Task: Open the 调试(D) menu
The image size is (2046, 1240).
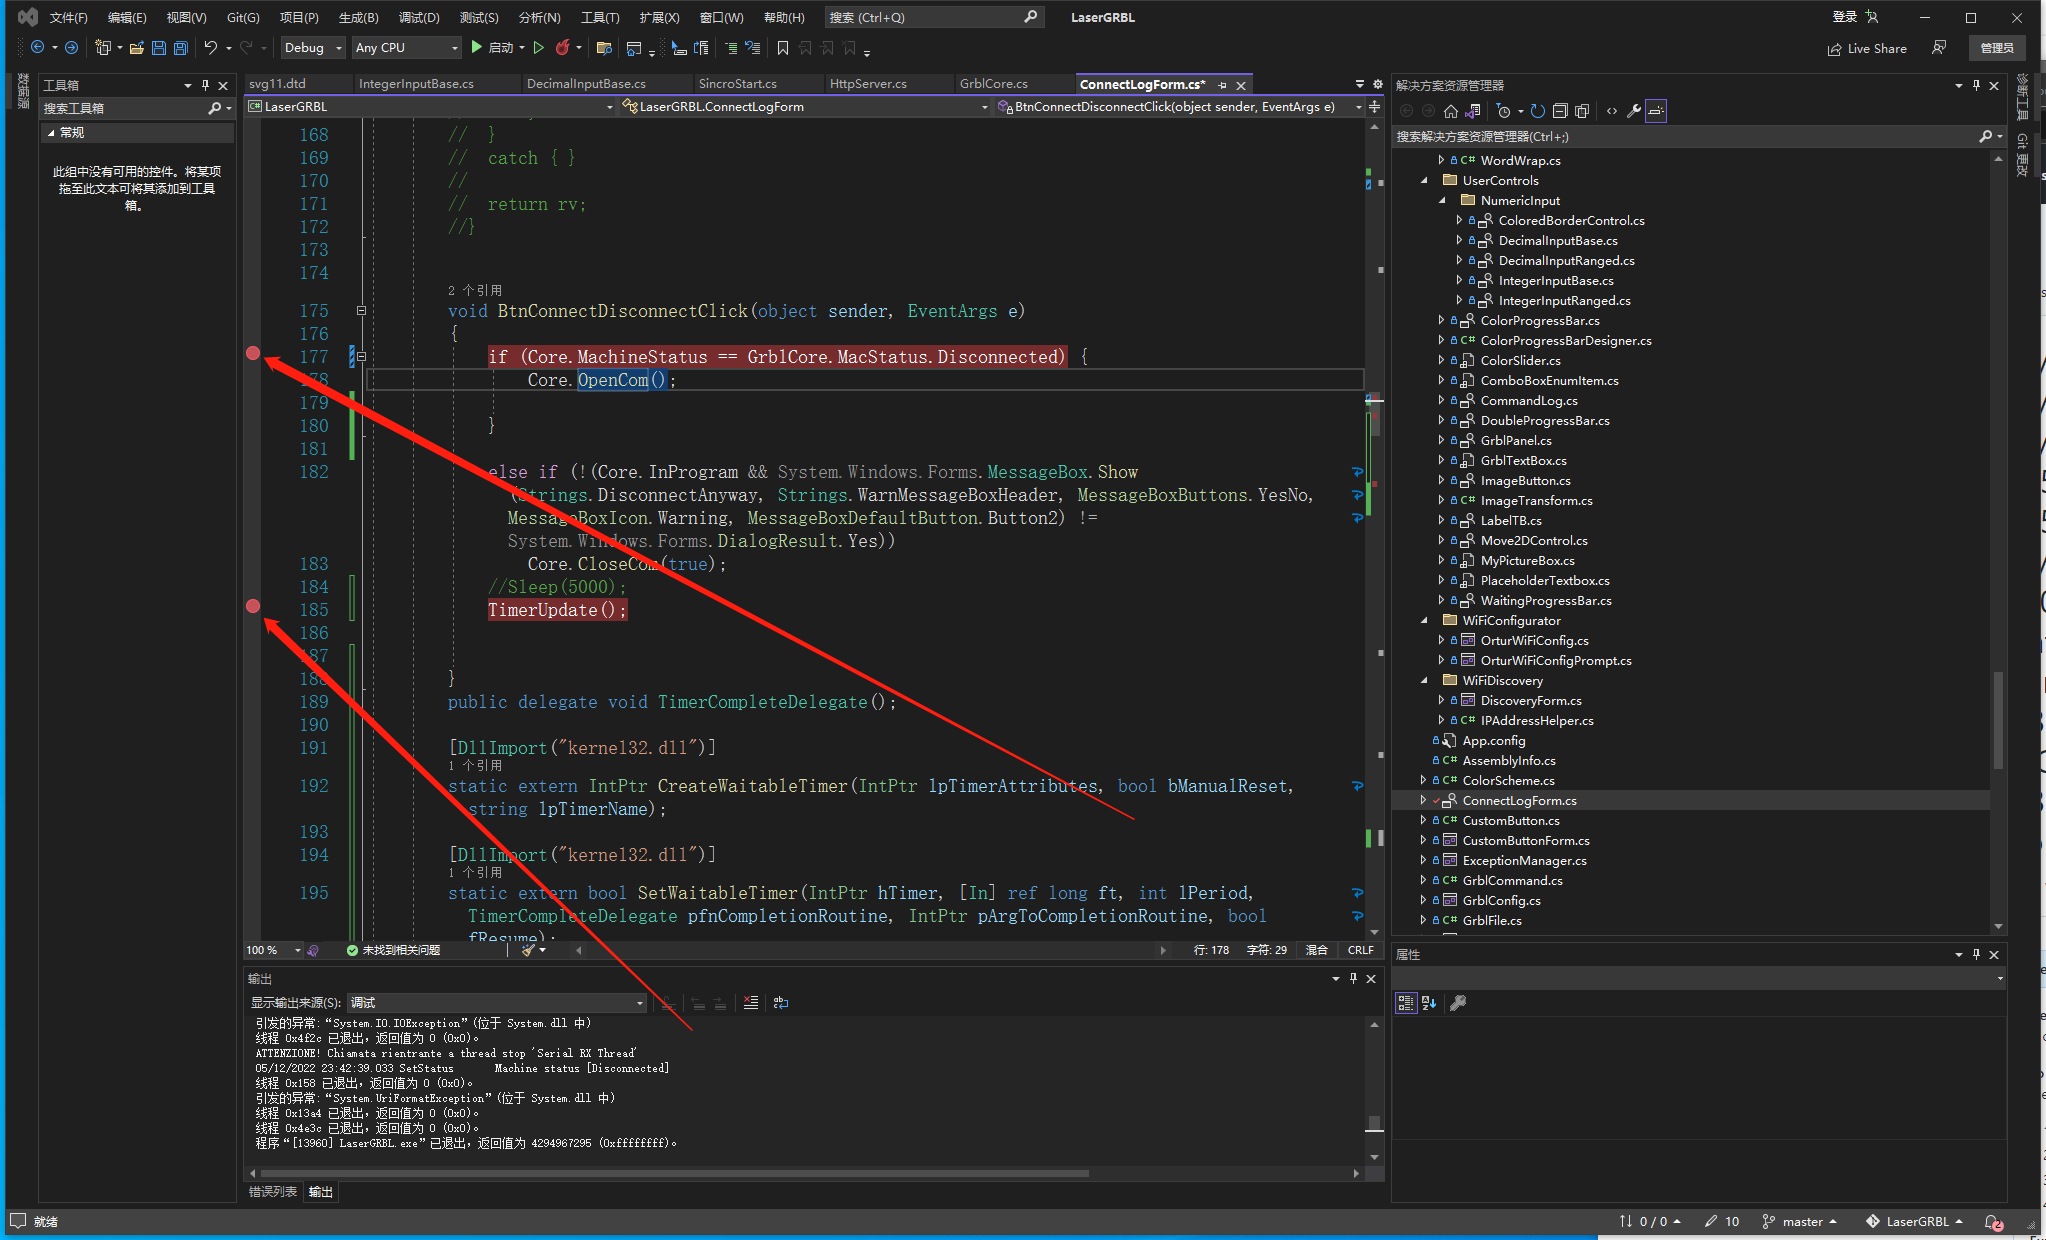Action: [418, 17]
